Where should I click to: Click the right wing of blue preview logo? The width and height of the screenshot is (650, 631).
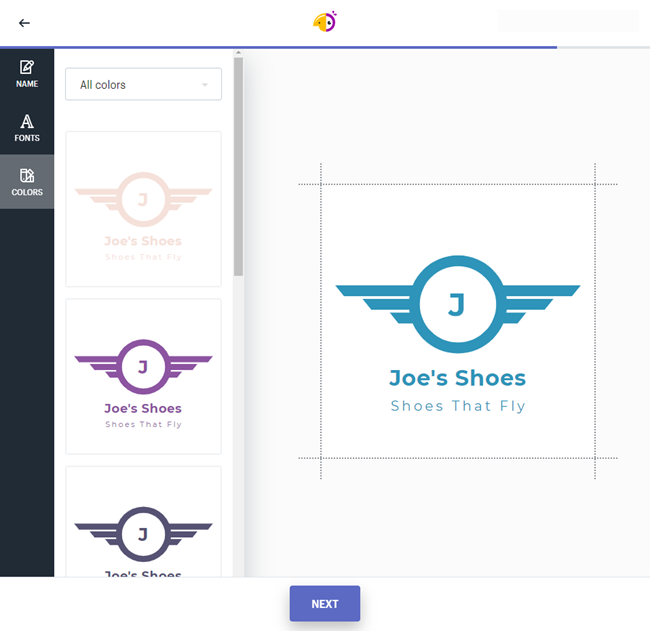(538, 297)
